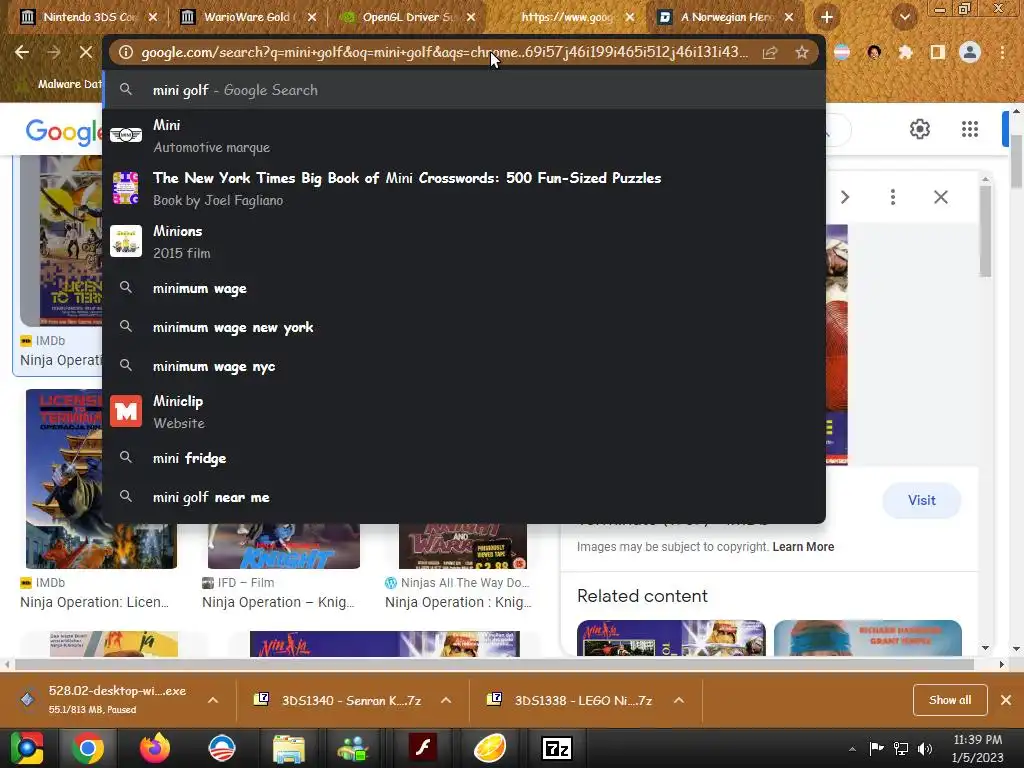The height and width of the screenshot is (768, 1024).
Task: Open File Explorer folder from the taskbar
Action: tap(289, 748)
